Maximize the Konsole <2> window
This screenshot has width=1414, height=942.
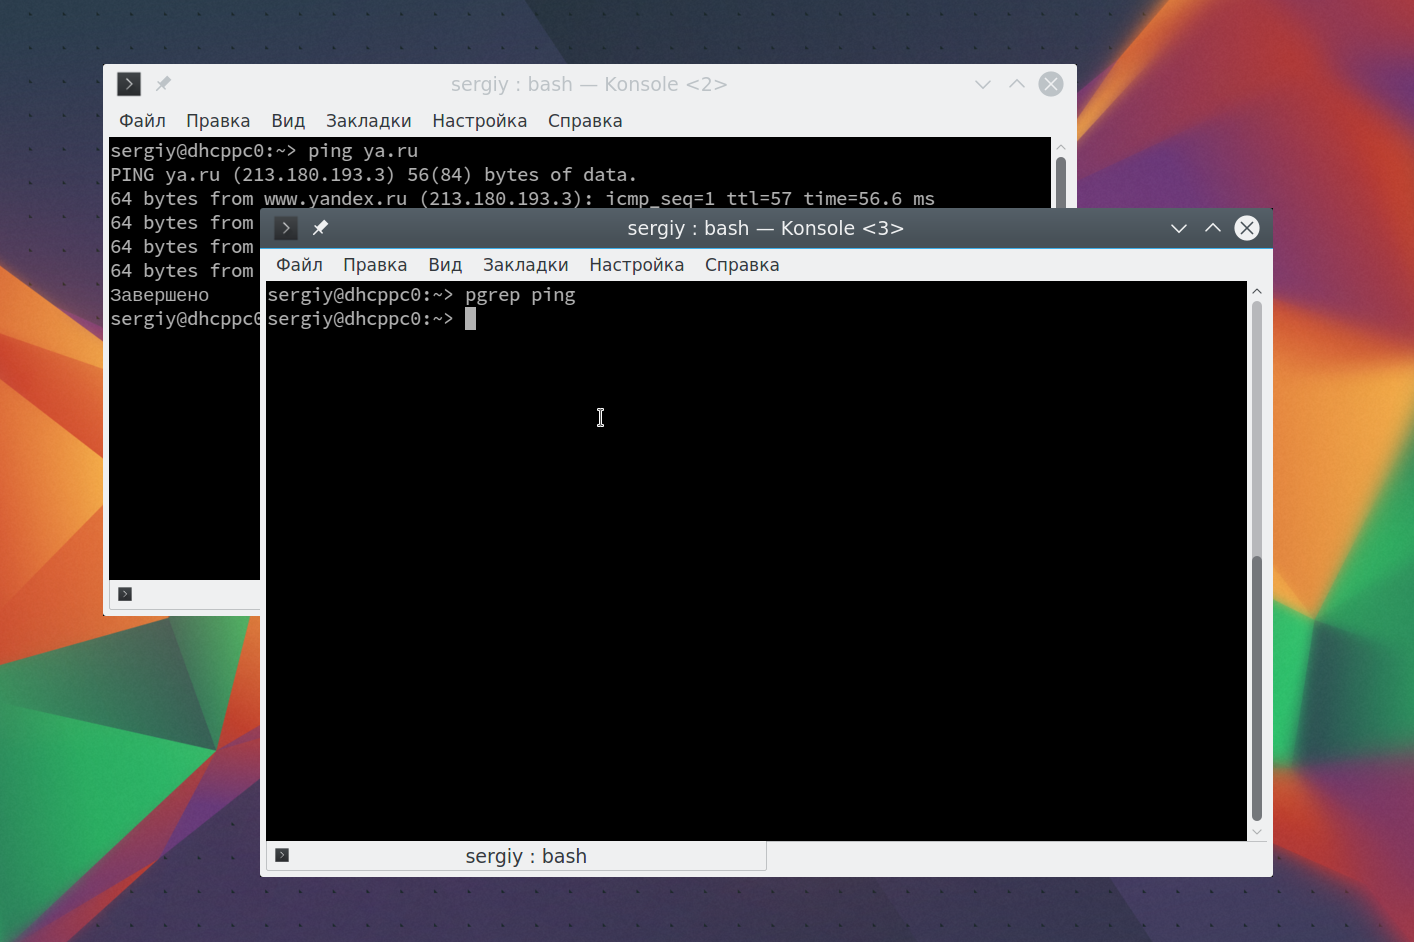[1017, 84]
